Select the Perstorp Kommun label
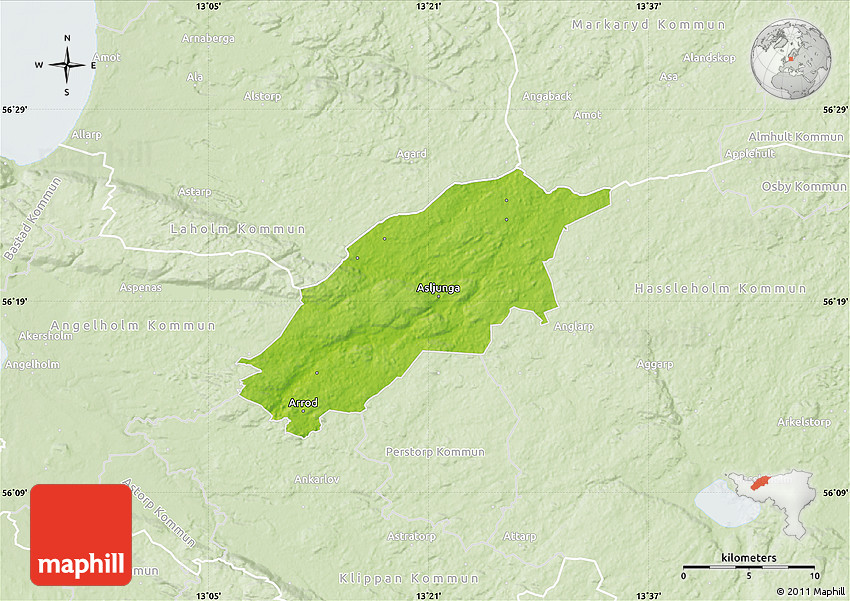The image size is (850, 601). coord(435,452)
